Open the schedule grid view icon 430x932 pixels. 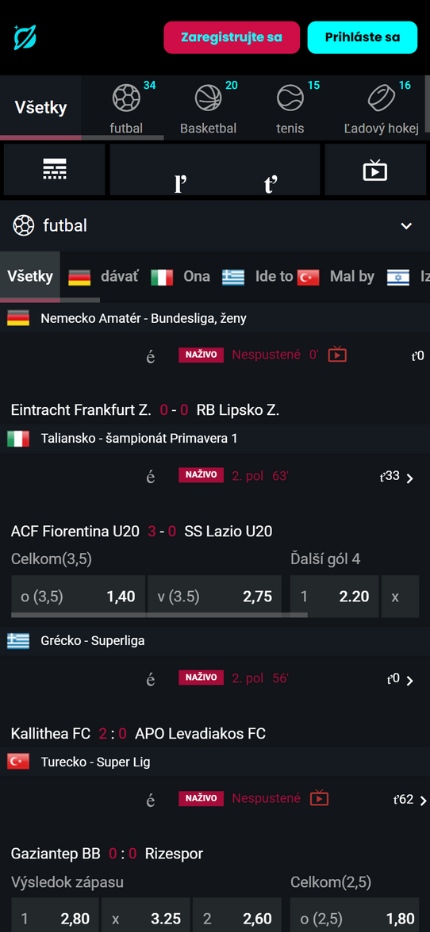tap(55, 170)
